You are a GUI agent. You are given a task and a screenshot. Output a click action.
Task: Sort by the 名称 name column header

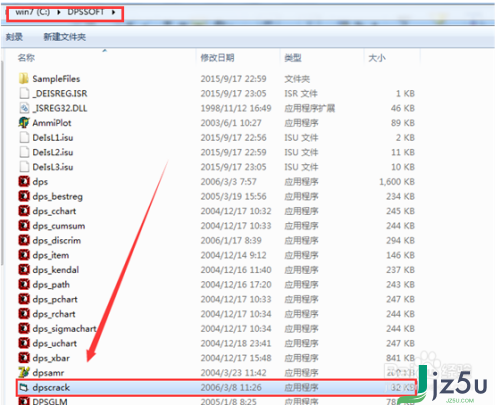(26, 58)
